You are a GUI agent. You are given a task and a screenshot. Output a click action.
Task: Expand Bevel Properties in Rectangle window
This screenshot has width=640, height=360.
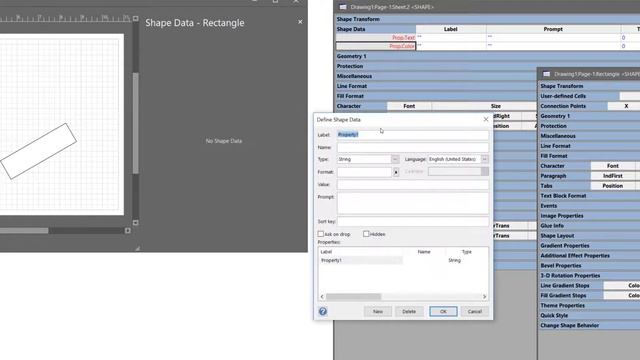pos(560,266)
